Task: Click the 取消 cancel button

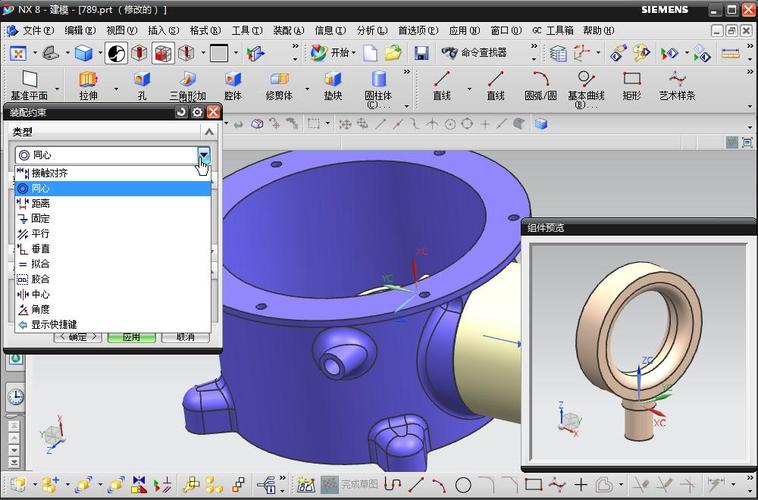Action: (186, 337)
